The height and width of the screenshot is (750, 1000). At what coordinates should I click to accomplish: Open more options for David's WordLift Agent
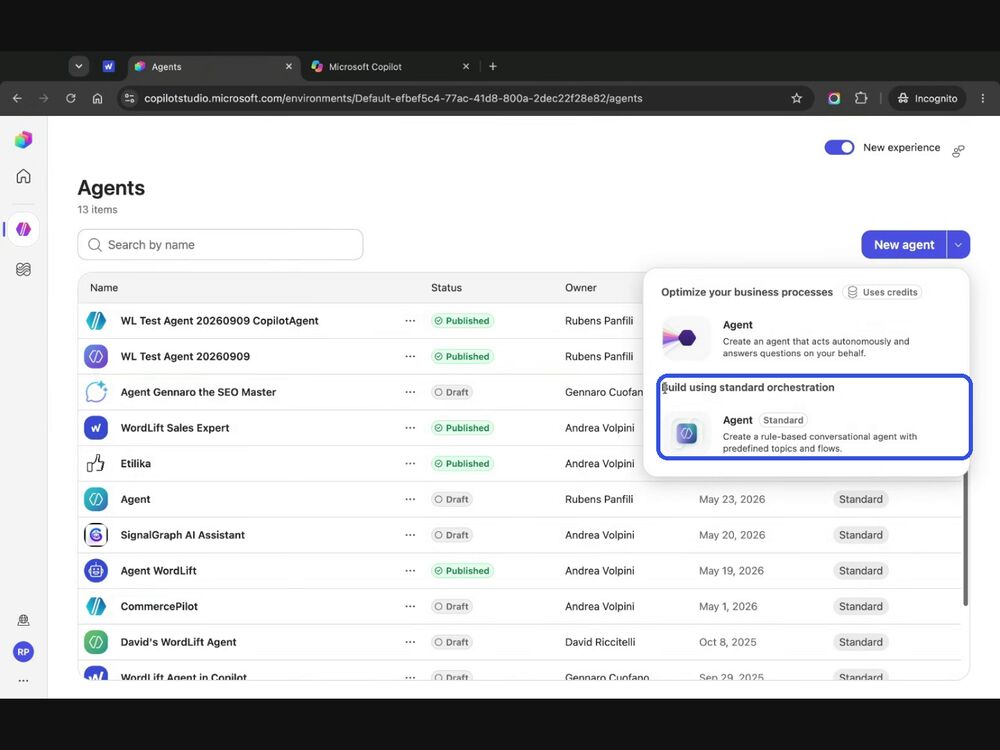(410, 642)
